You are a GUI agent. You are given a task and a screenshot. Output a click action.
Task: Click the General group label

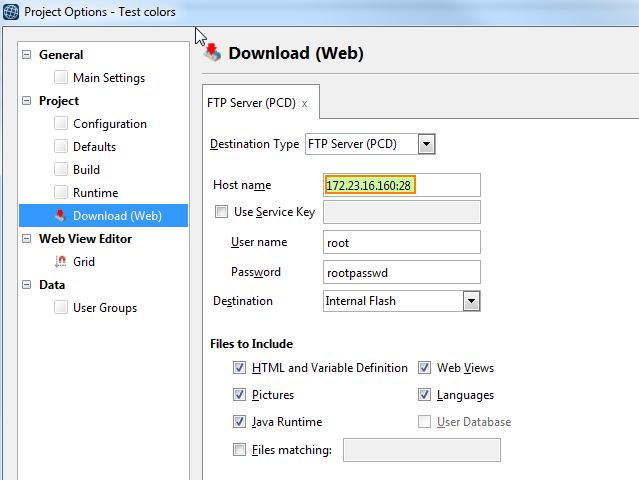[61, 55]
